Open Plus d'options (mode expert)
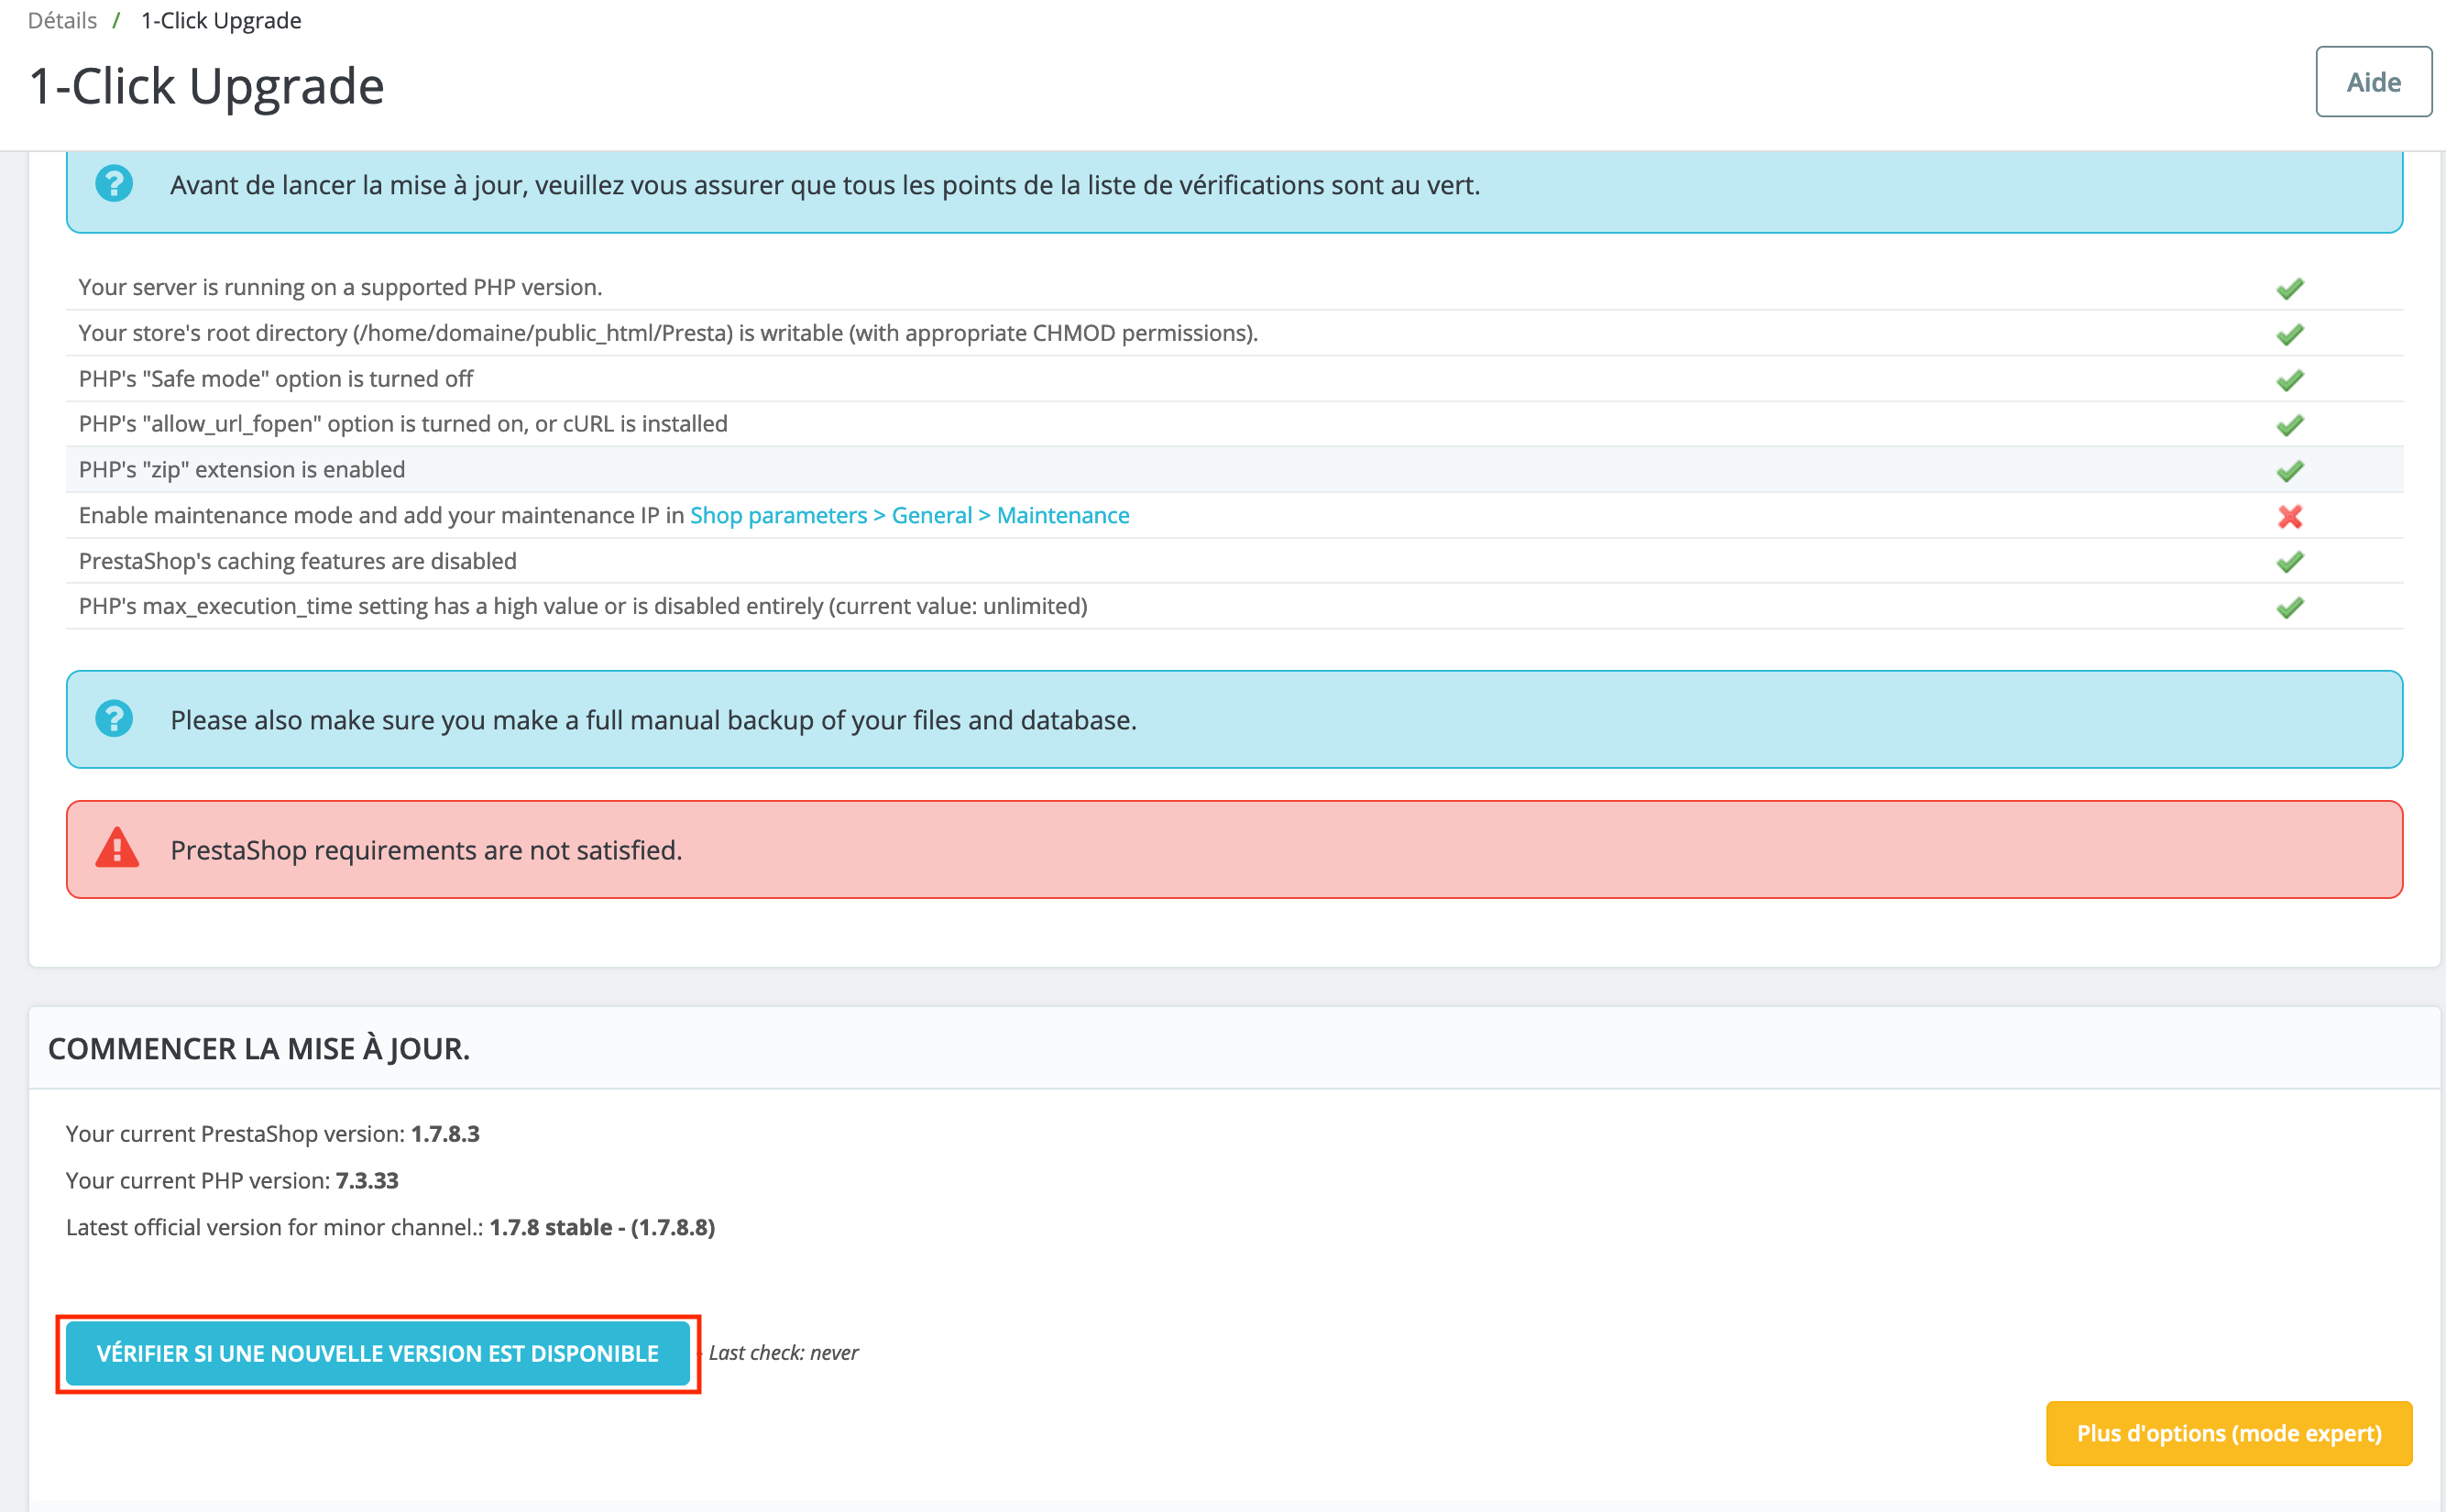The image size is (2446, 1512). pos(2229,1433)
